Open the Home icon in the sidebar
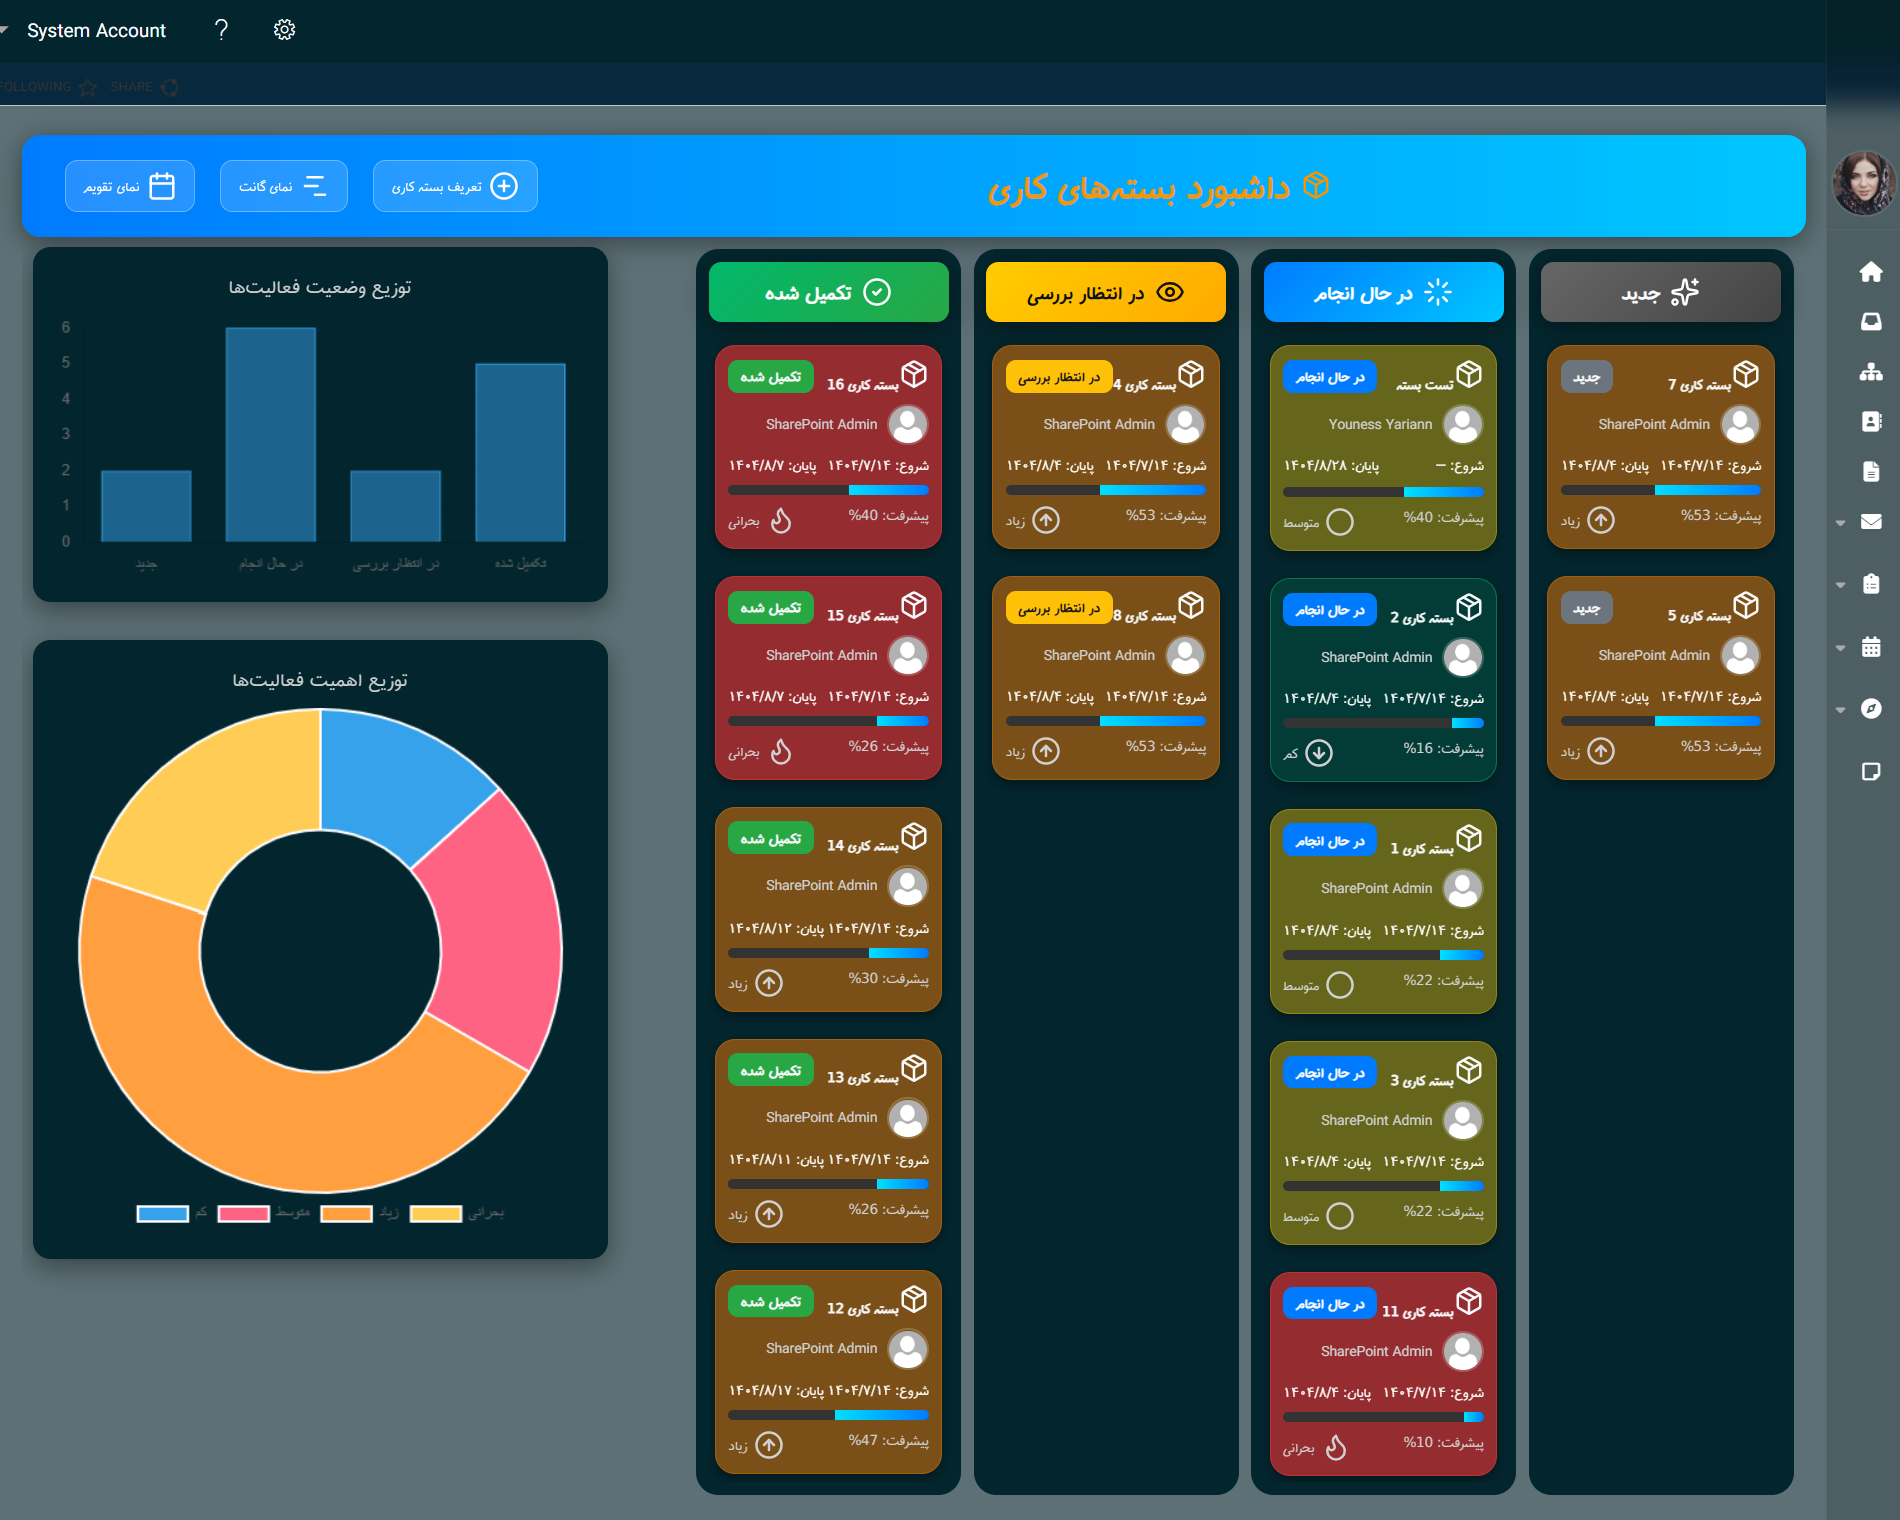Viewport: 1900px width, 1520px height. coord(1870,271)
